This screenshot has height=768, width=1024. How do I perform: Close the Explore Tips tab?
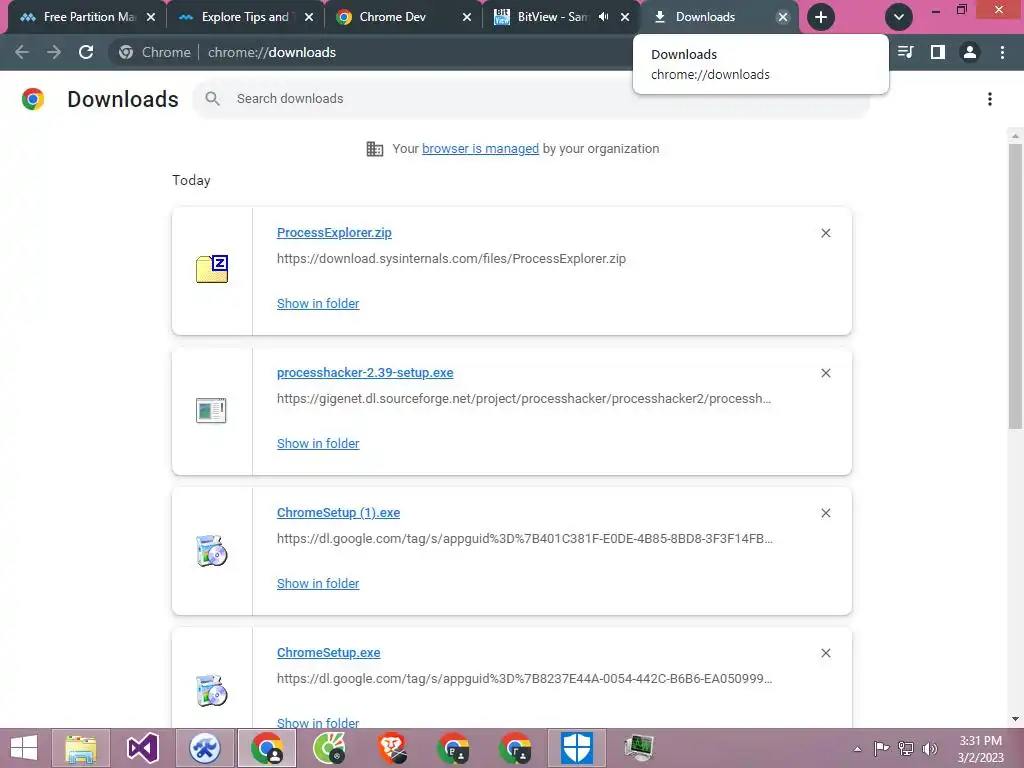tap(309, 17)
